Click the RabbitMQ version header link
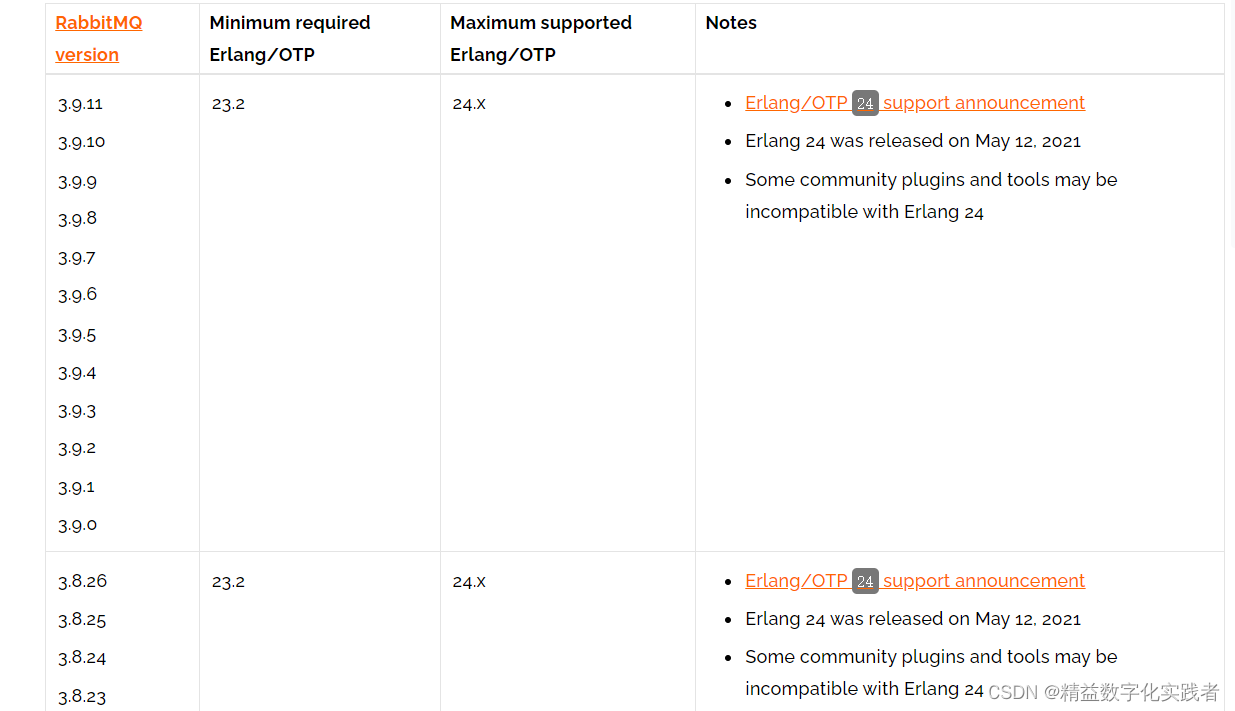Viewport: 1235px width, 711px height. tap(98, 38)
